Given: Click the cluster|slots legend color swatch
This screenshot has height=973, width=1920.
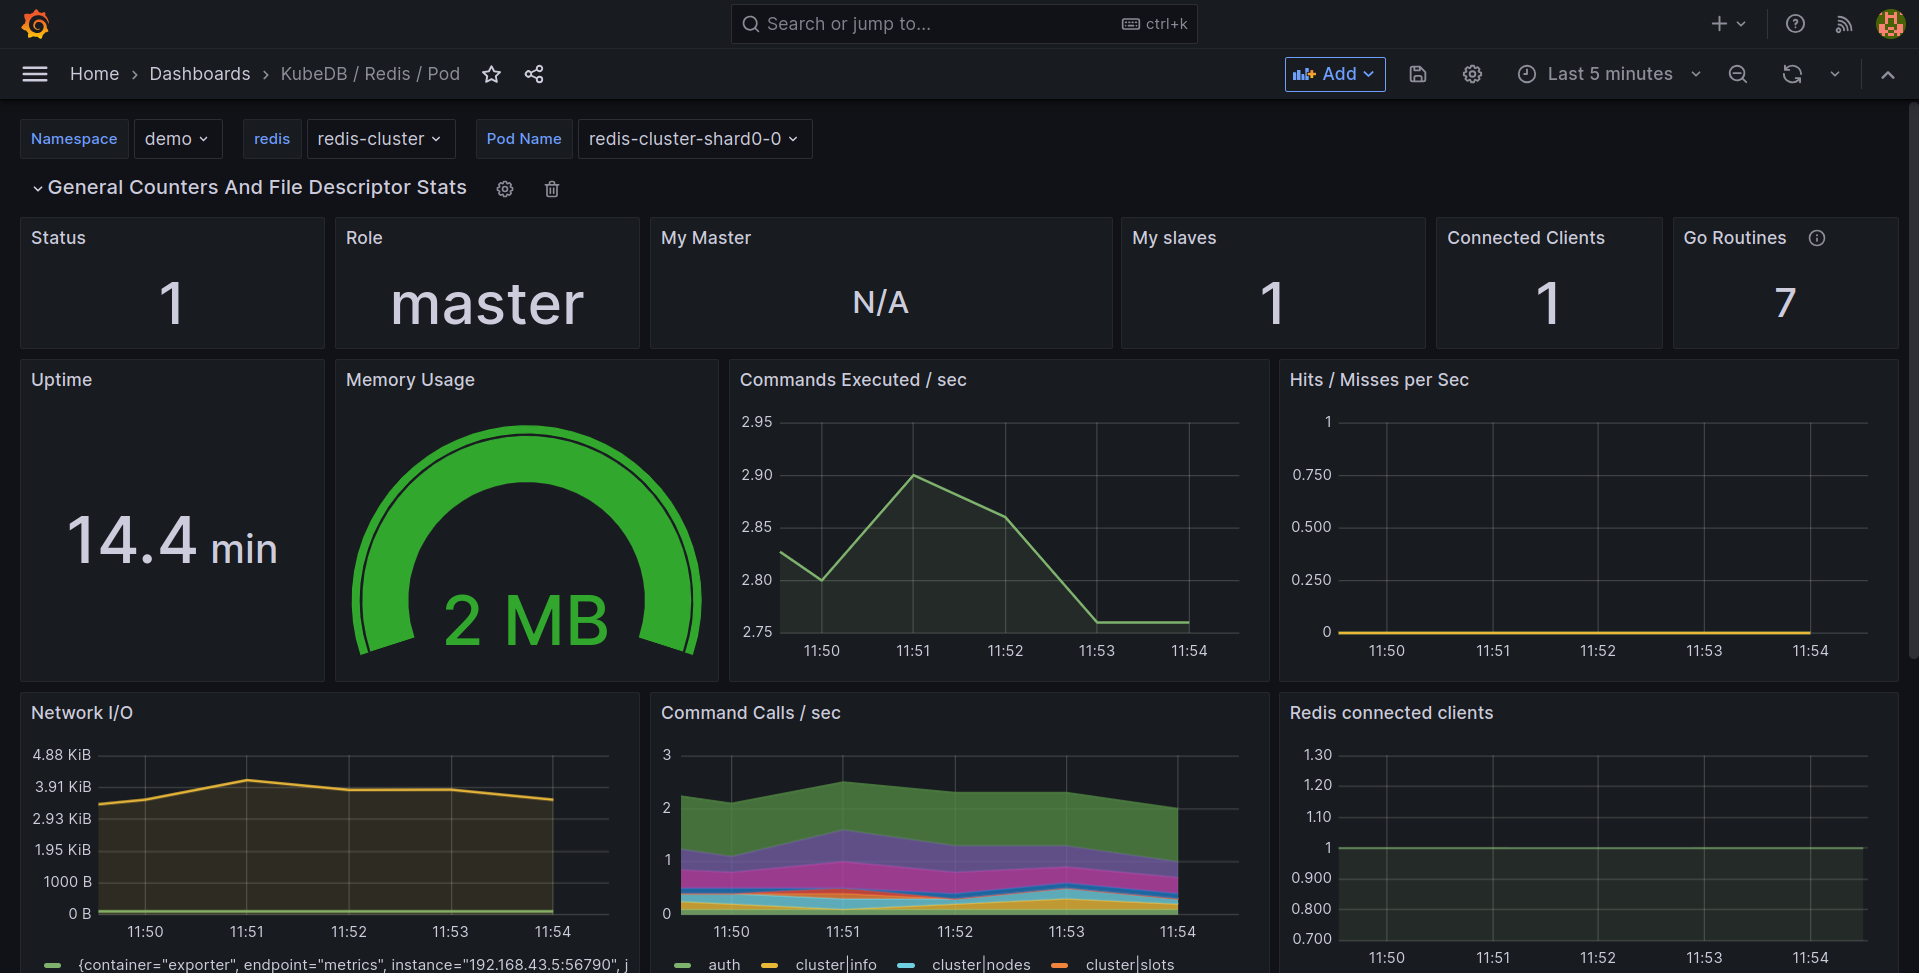Looking at the screenshot, I should [x=1058, y=964].
